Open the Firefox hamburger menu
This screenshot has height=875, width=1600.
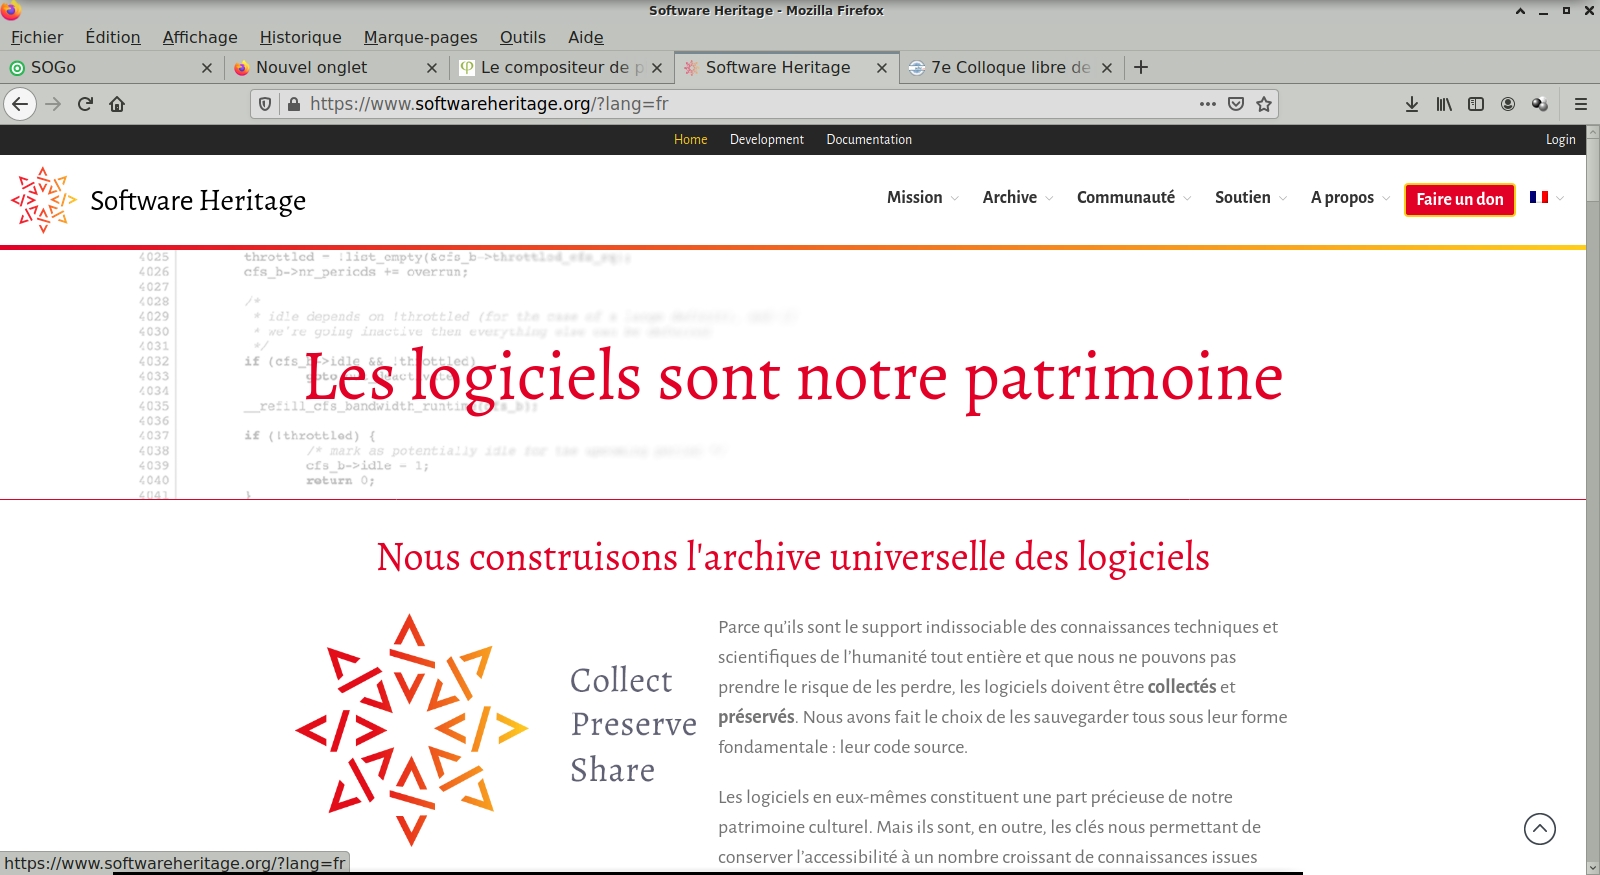coord(1581,104)
